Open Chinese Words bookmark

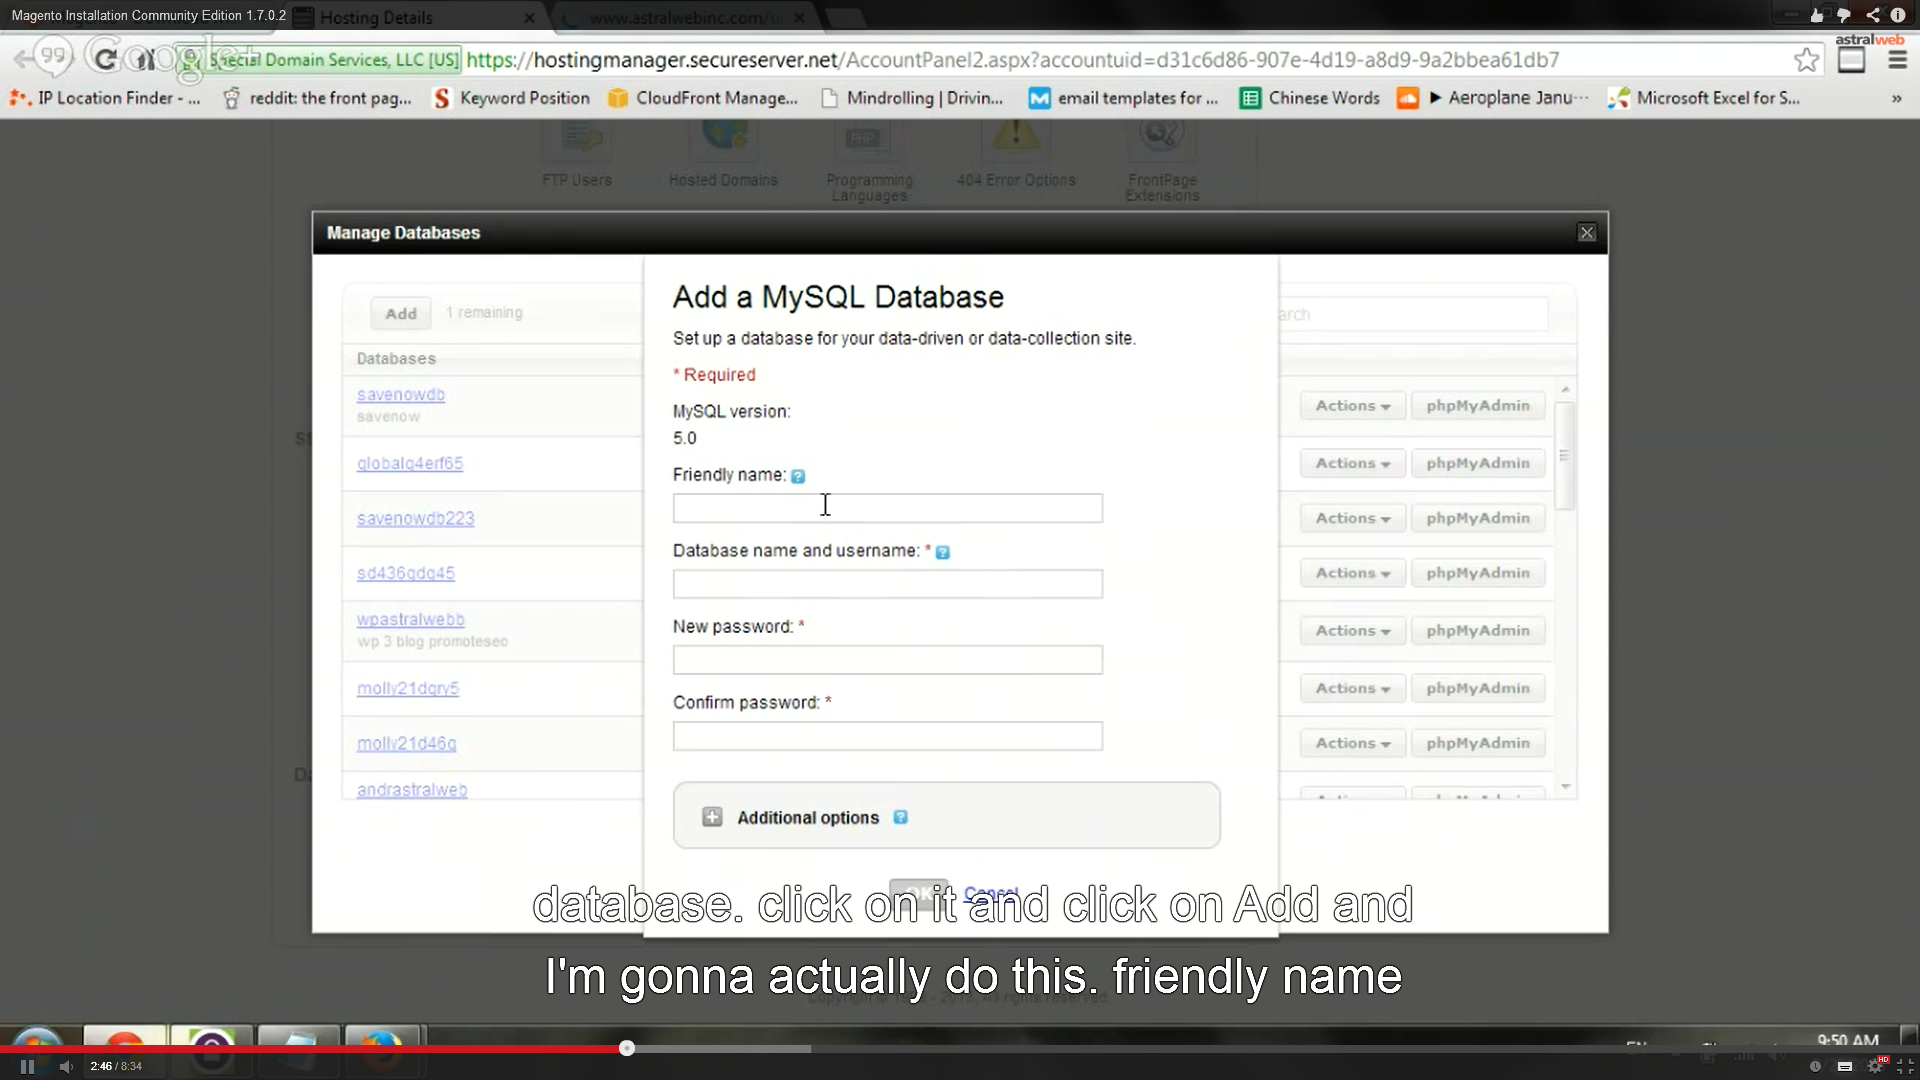(1309, 98)
